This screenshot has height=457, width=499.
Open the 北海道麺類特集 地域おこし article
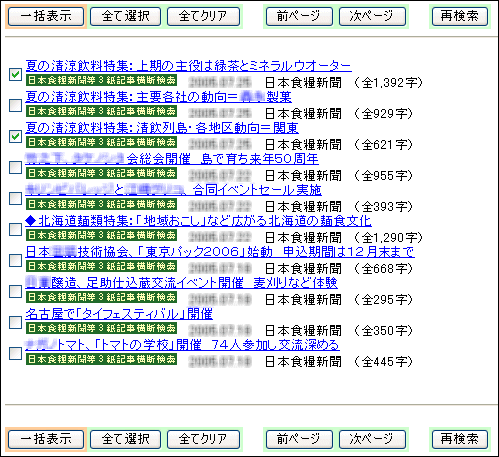pyautogui.click(x=198, y=221)
